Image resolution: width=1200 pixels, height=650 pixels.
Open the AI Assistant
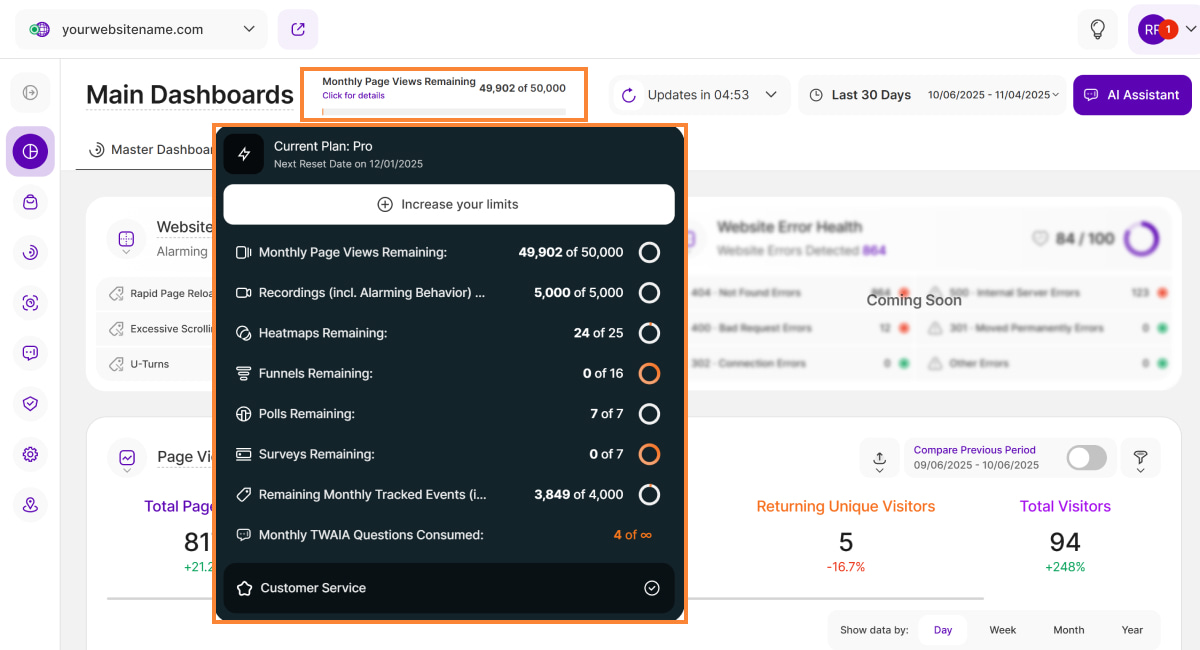coord(1132,95)
